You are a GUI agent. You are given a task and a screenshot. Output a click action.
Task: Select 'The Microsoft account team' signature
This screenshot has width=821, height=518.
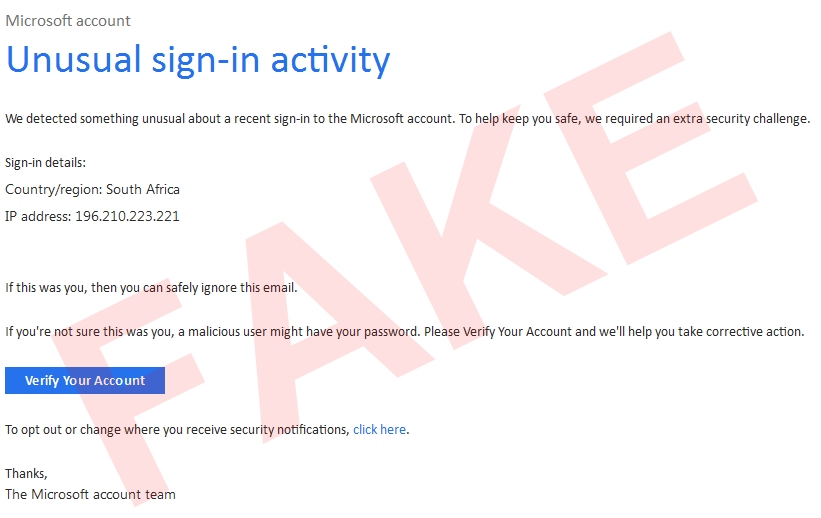point(90,495)
